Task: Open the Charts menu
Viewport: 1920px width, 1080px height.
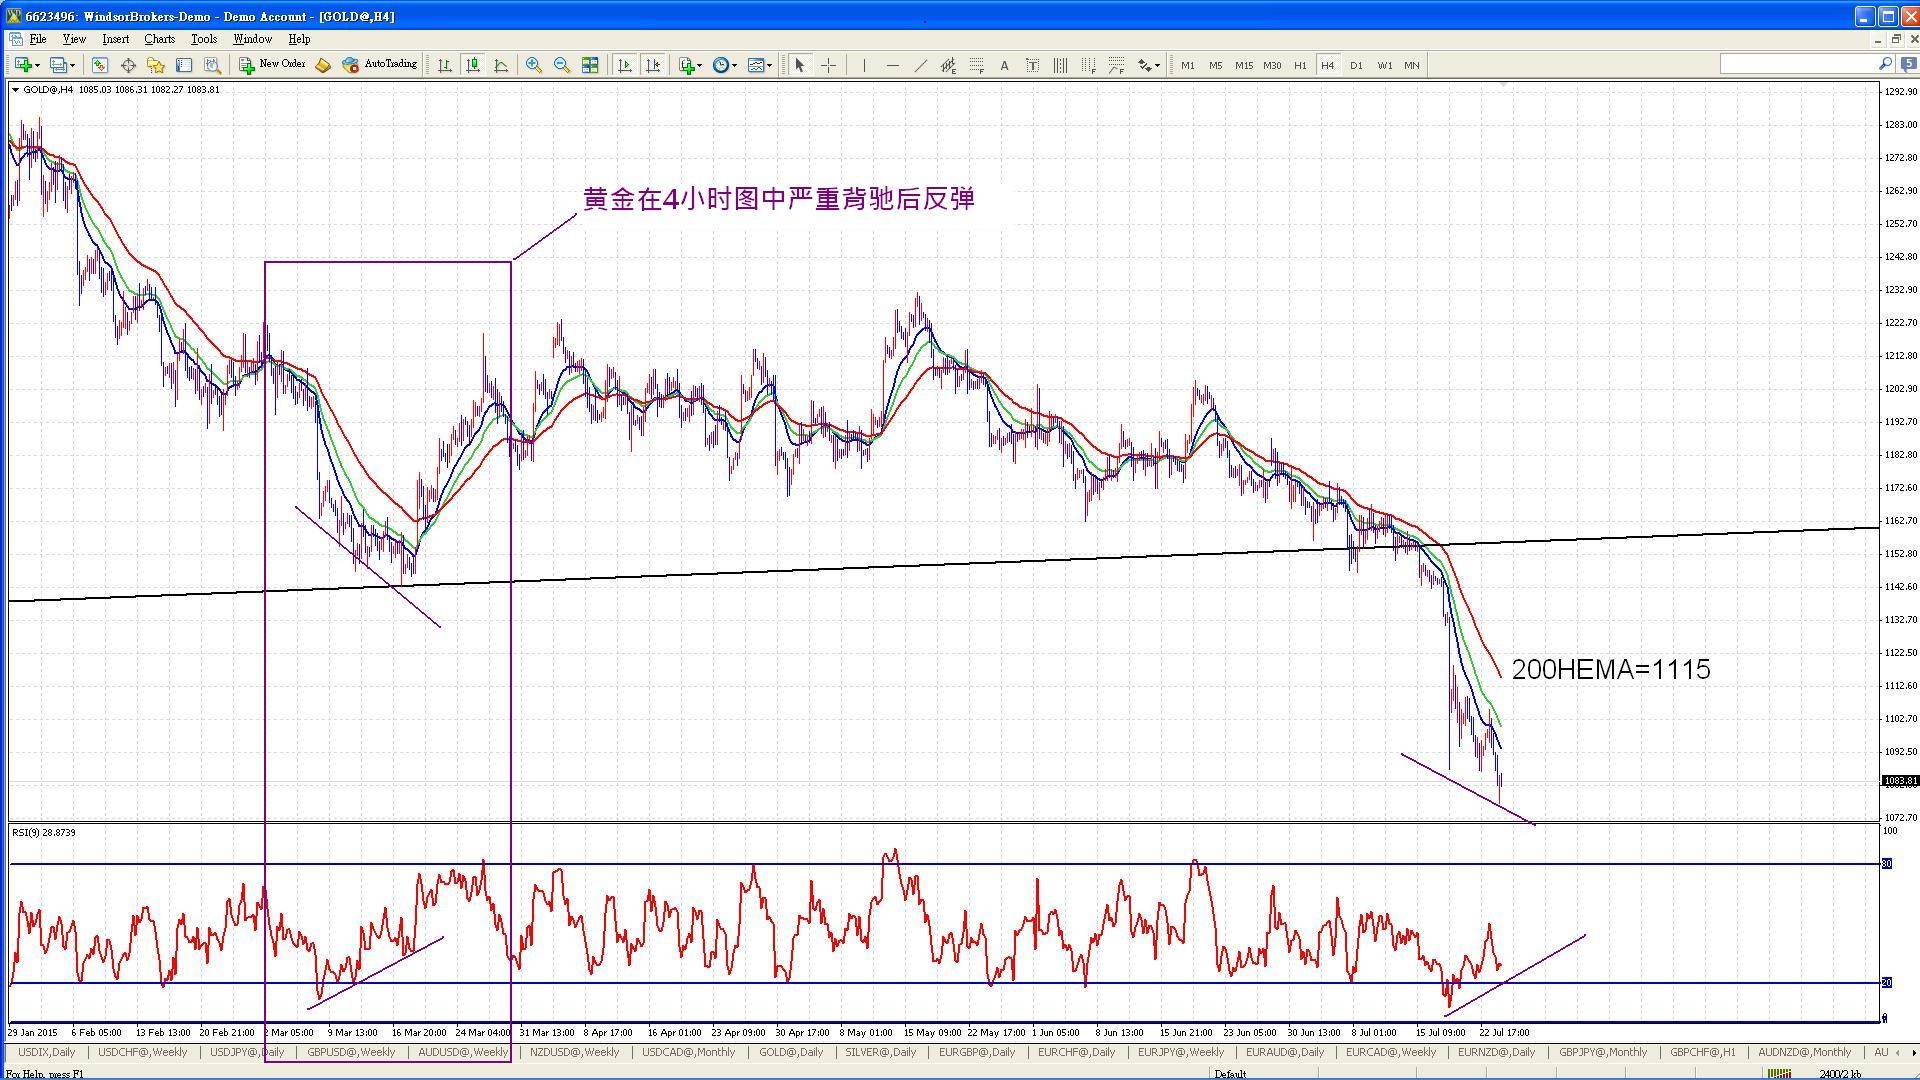Action: (x=159, y=39)
